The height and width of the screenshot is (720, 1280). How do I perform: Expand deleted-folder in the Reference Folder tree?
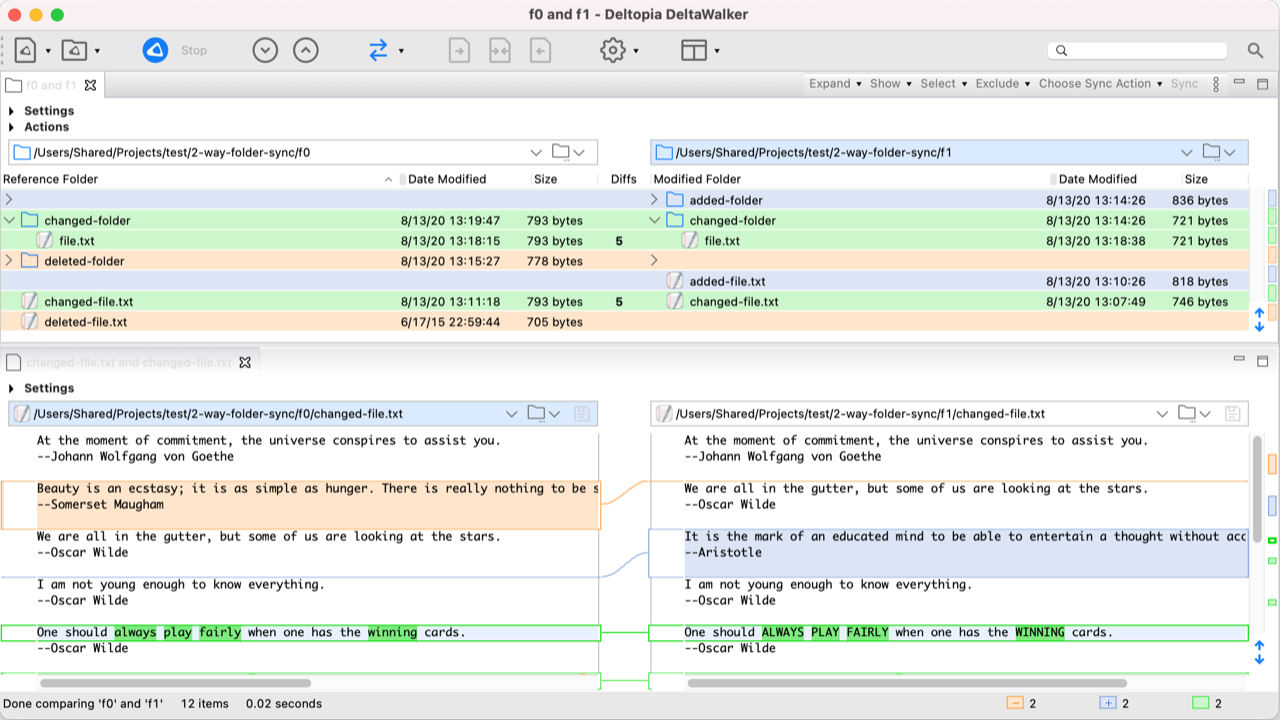point(10,261)
